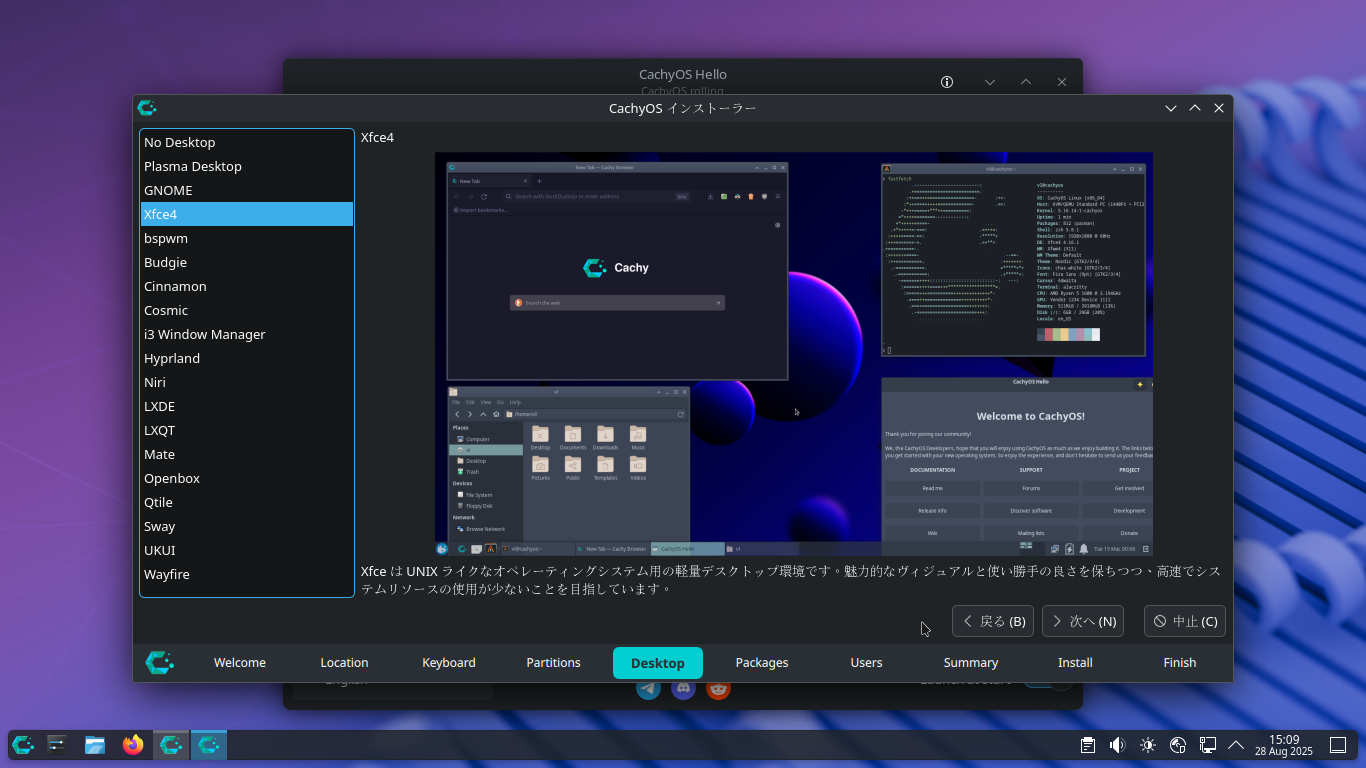Click the brightness tray icon

click(x=1148, y=745)
